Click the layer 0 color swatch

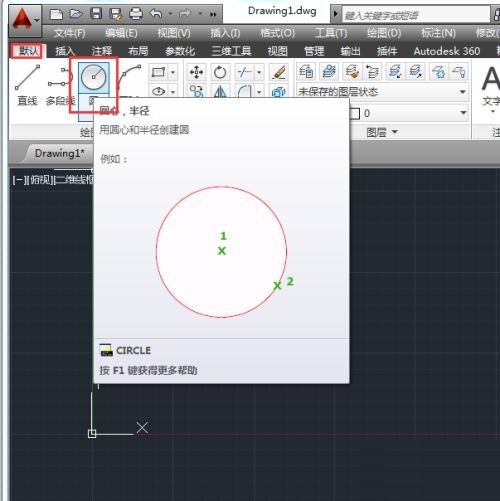[x=355, y=113]
